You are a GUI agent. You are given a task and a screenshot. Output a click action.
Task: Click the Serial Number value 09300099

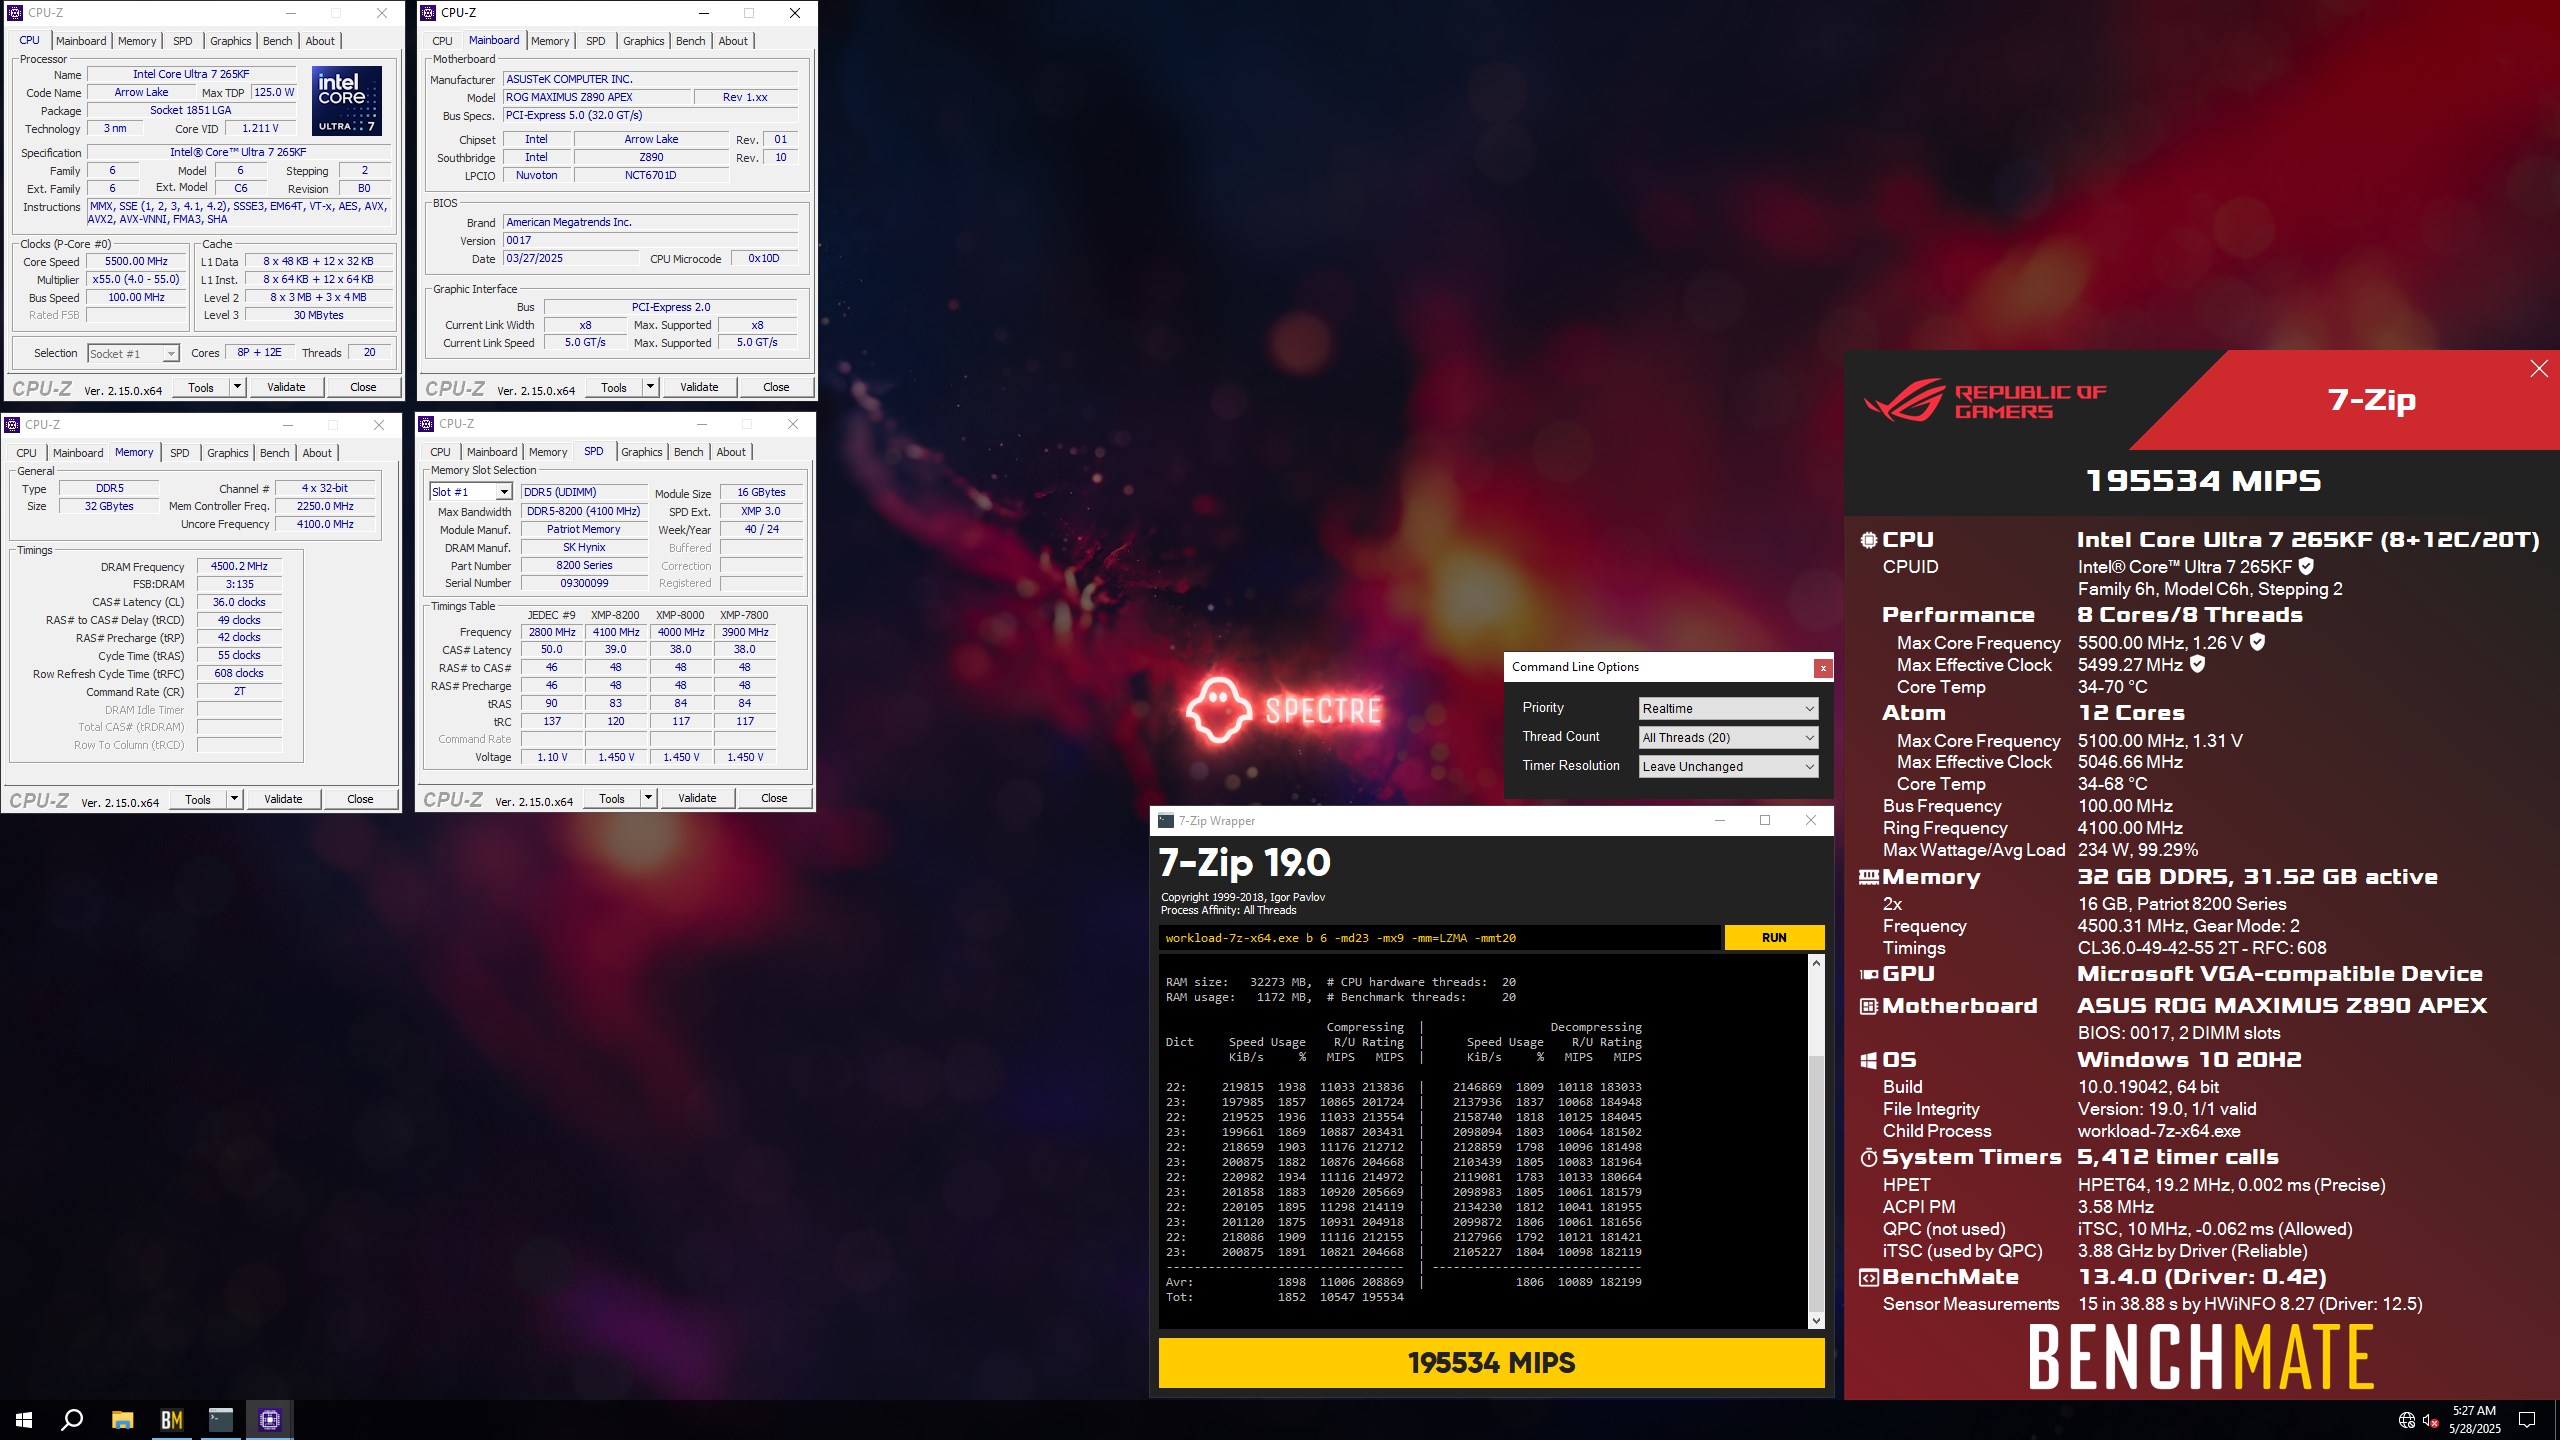584,583
